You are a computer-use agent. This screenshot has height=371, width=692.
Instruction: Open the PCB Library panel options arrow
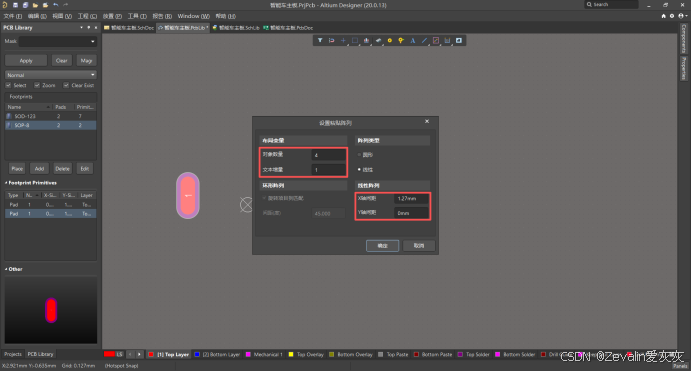81,27
